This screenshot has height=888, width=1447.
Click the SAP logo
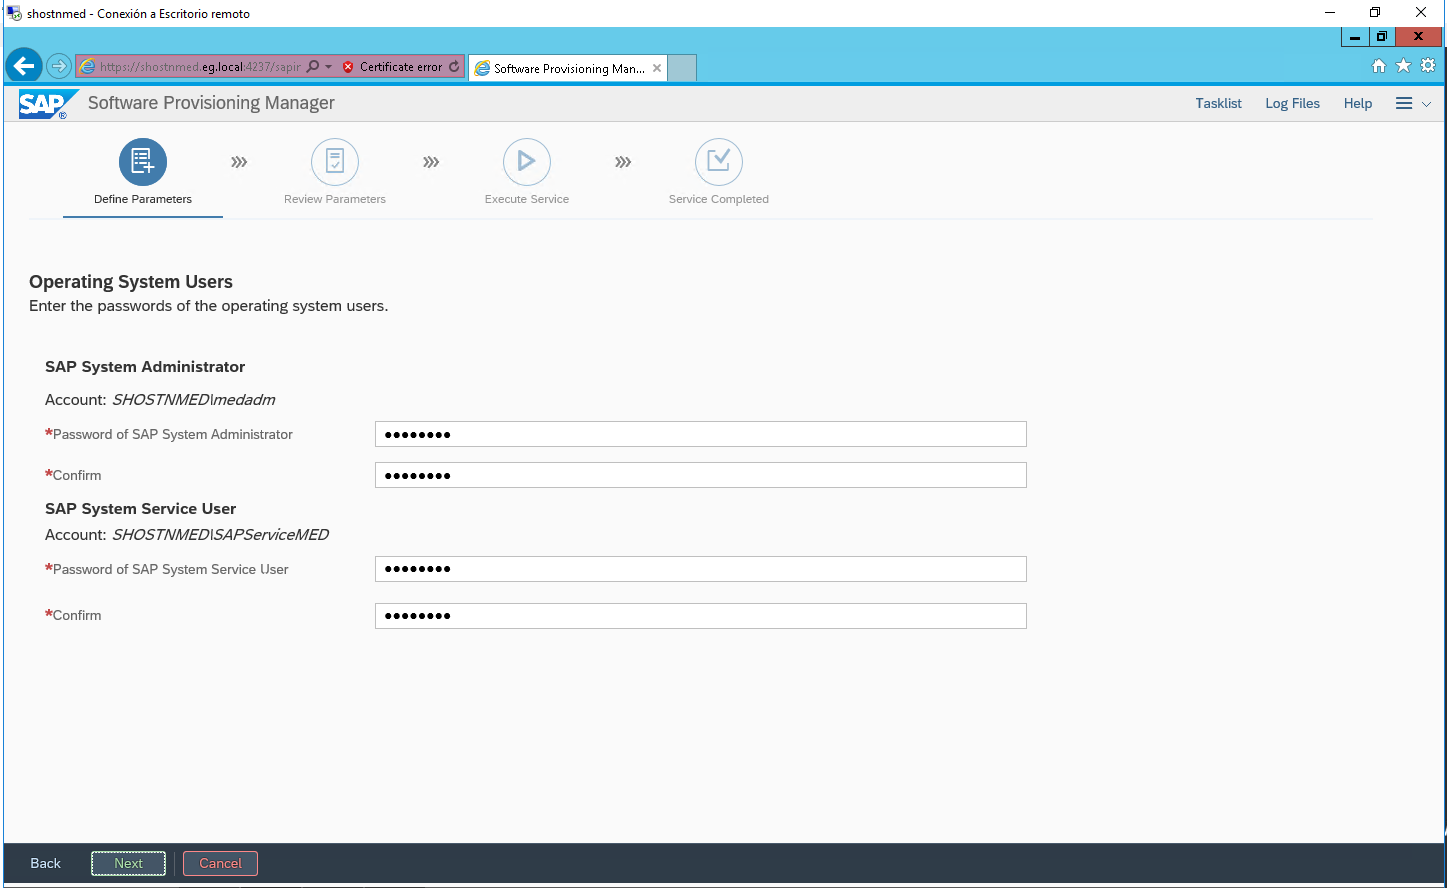(x=46, y=104)
